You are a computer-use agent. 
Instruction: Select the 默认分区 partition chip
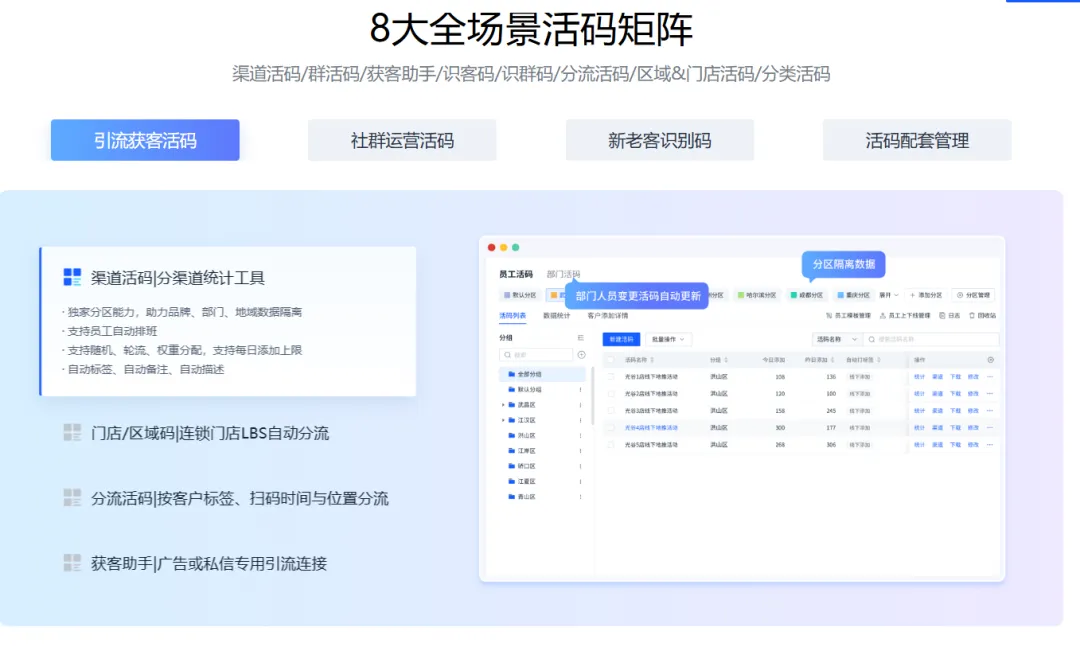tap(520, 295)
